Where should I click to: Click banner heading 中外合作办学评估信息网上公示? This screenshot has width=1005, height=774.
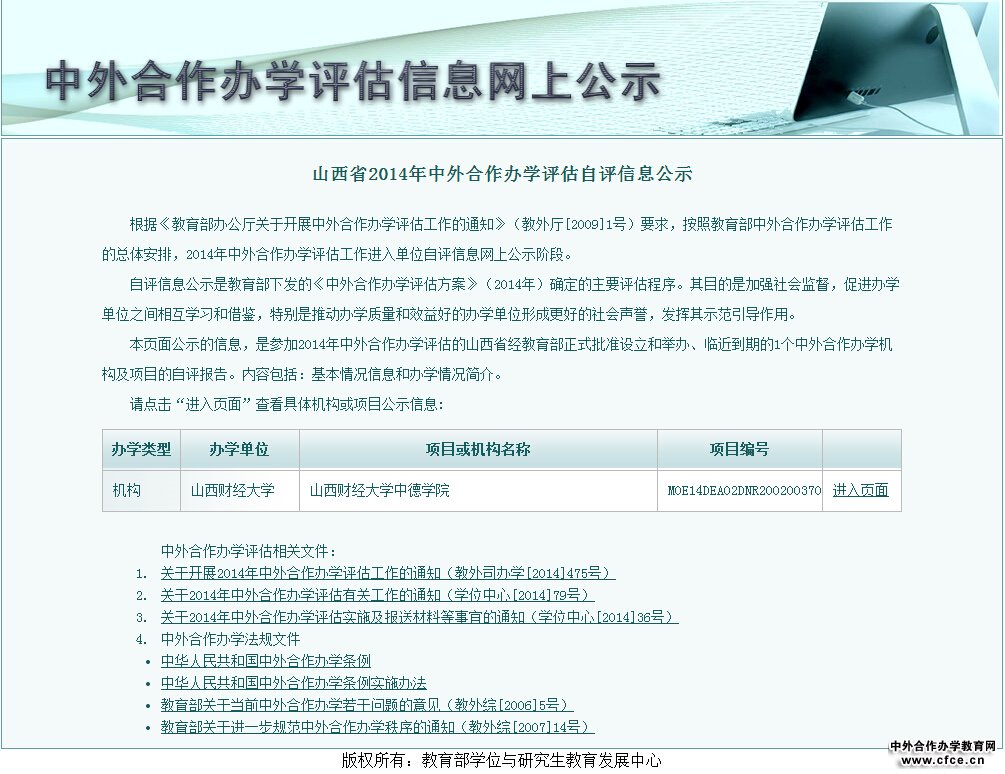[353, 81]
